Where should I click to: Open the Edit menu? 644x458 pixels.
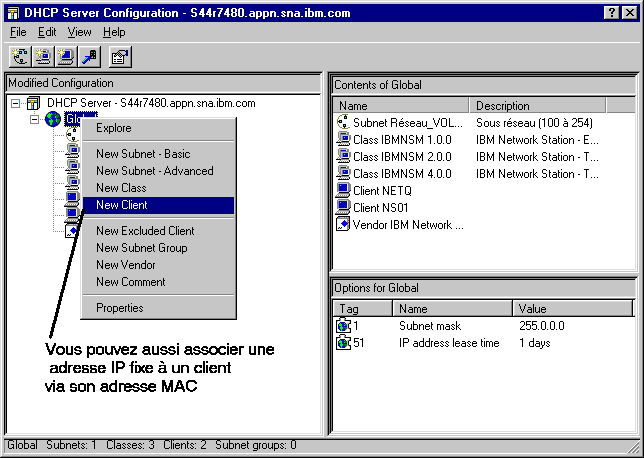(x=47, y=32)
